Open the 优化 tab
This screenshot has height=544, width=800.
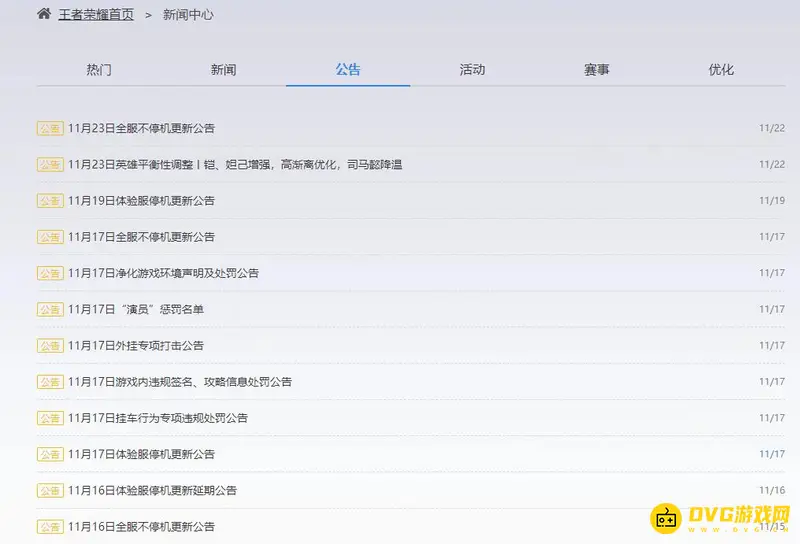(721, 69)
